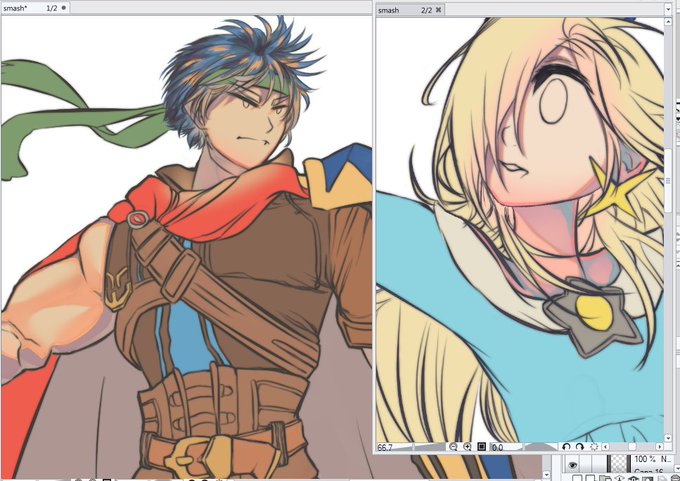Close the smash 2/2 tab
680x481 pixels.
(439, 10)
